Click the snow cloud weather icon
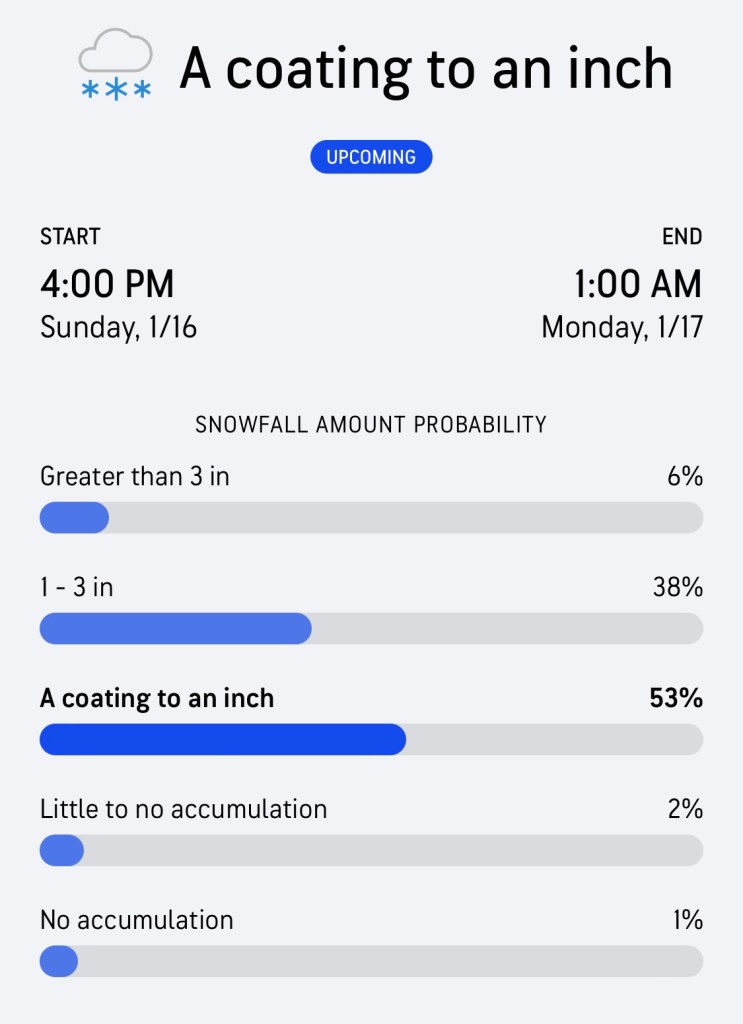The width and height of the screenshot is (743, 1024). (116, 65)
